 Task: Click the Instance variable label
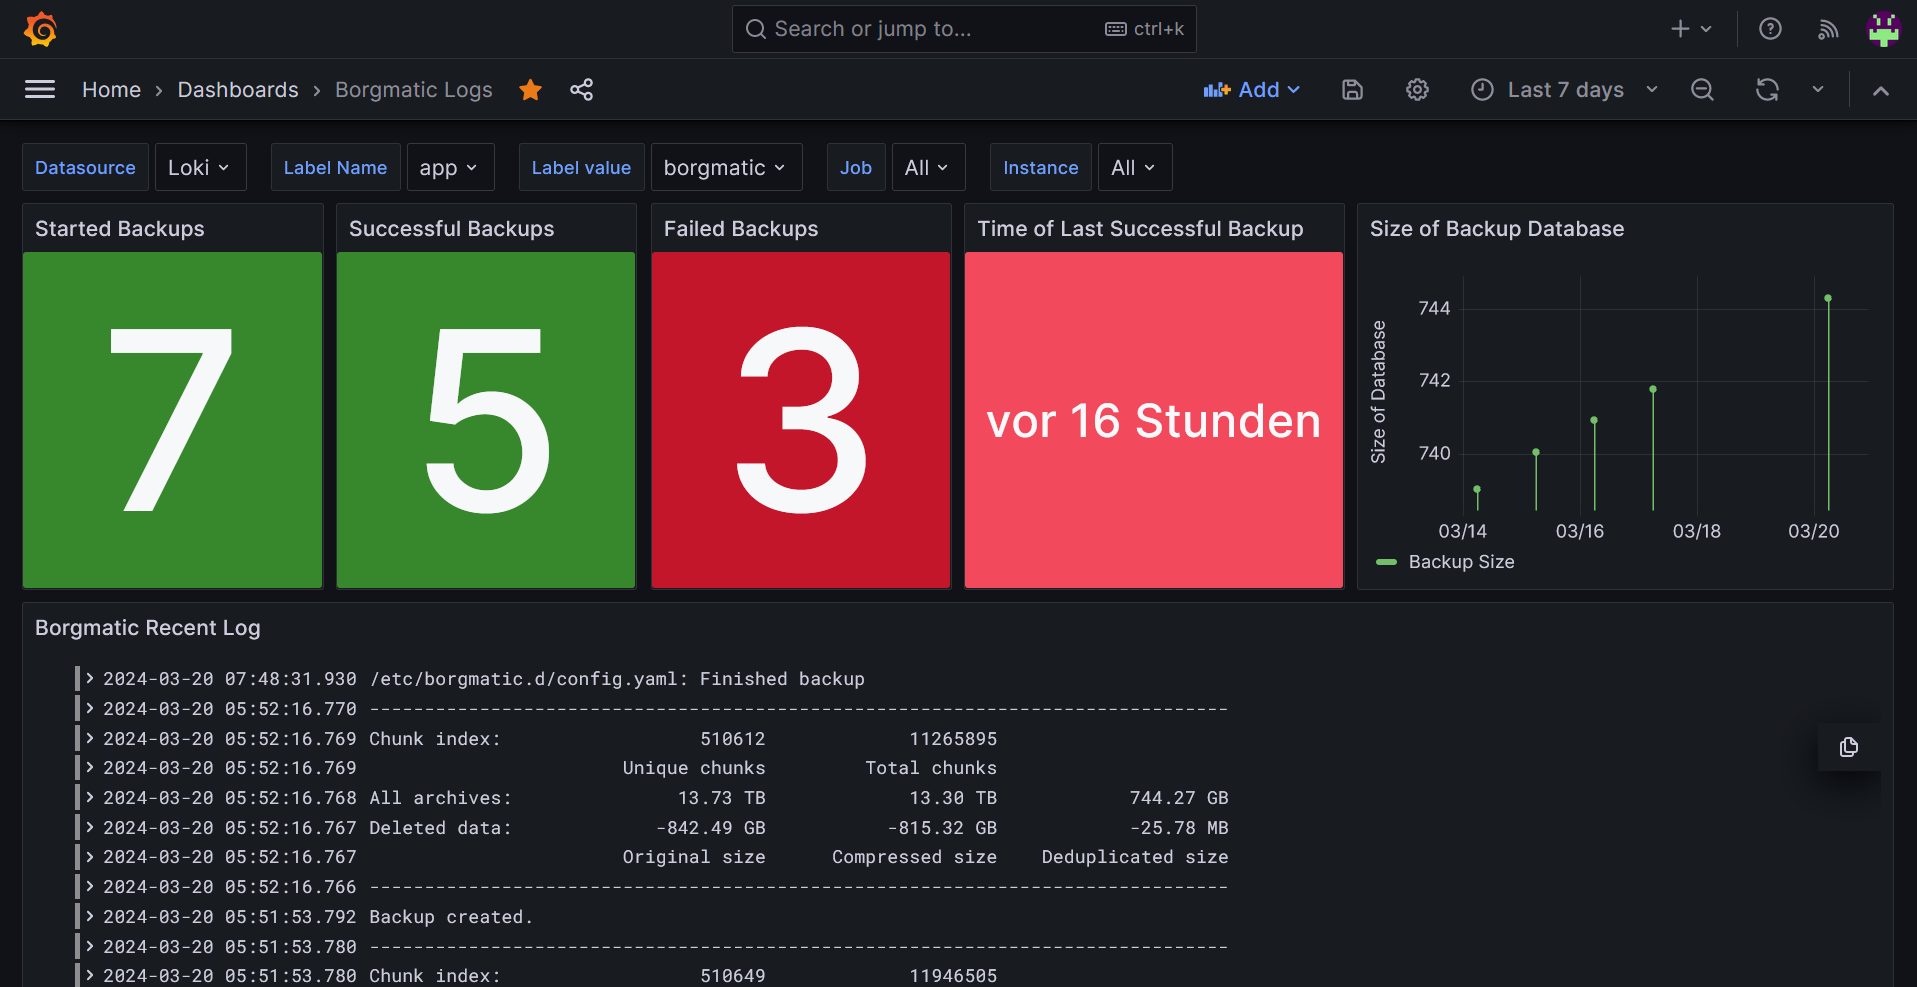pyautogui.click(x=1040, y=167)
